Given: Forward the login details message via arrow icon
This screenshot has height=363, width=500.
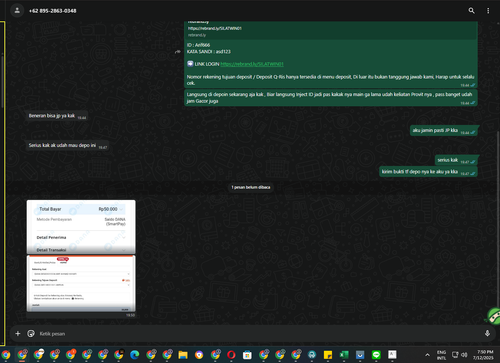Looking at the screenshot, I should pyautogui.click(x=178, y=52).
